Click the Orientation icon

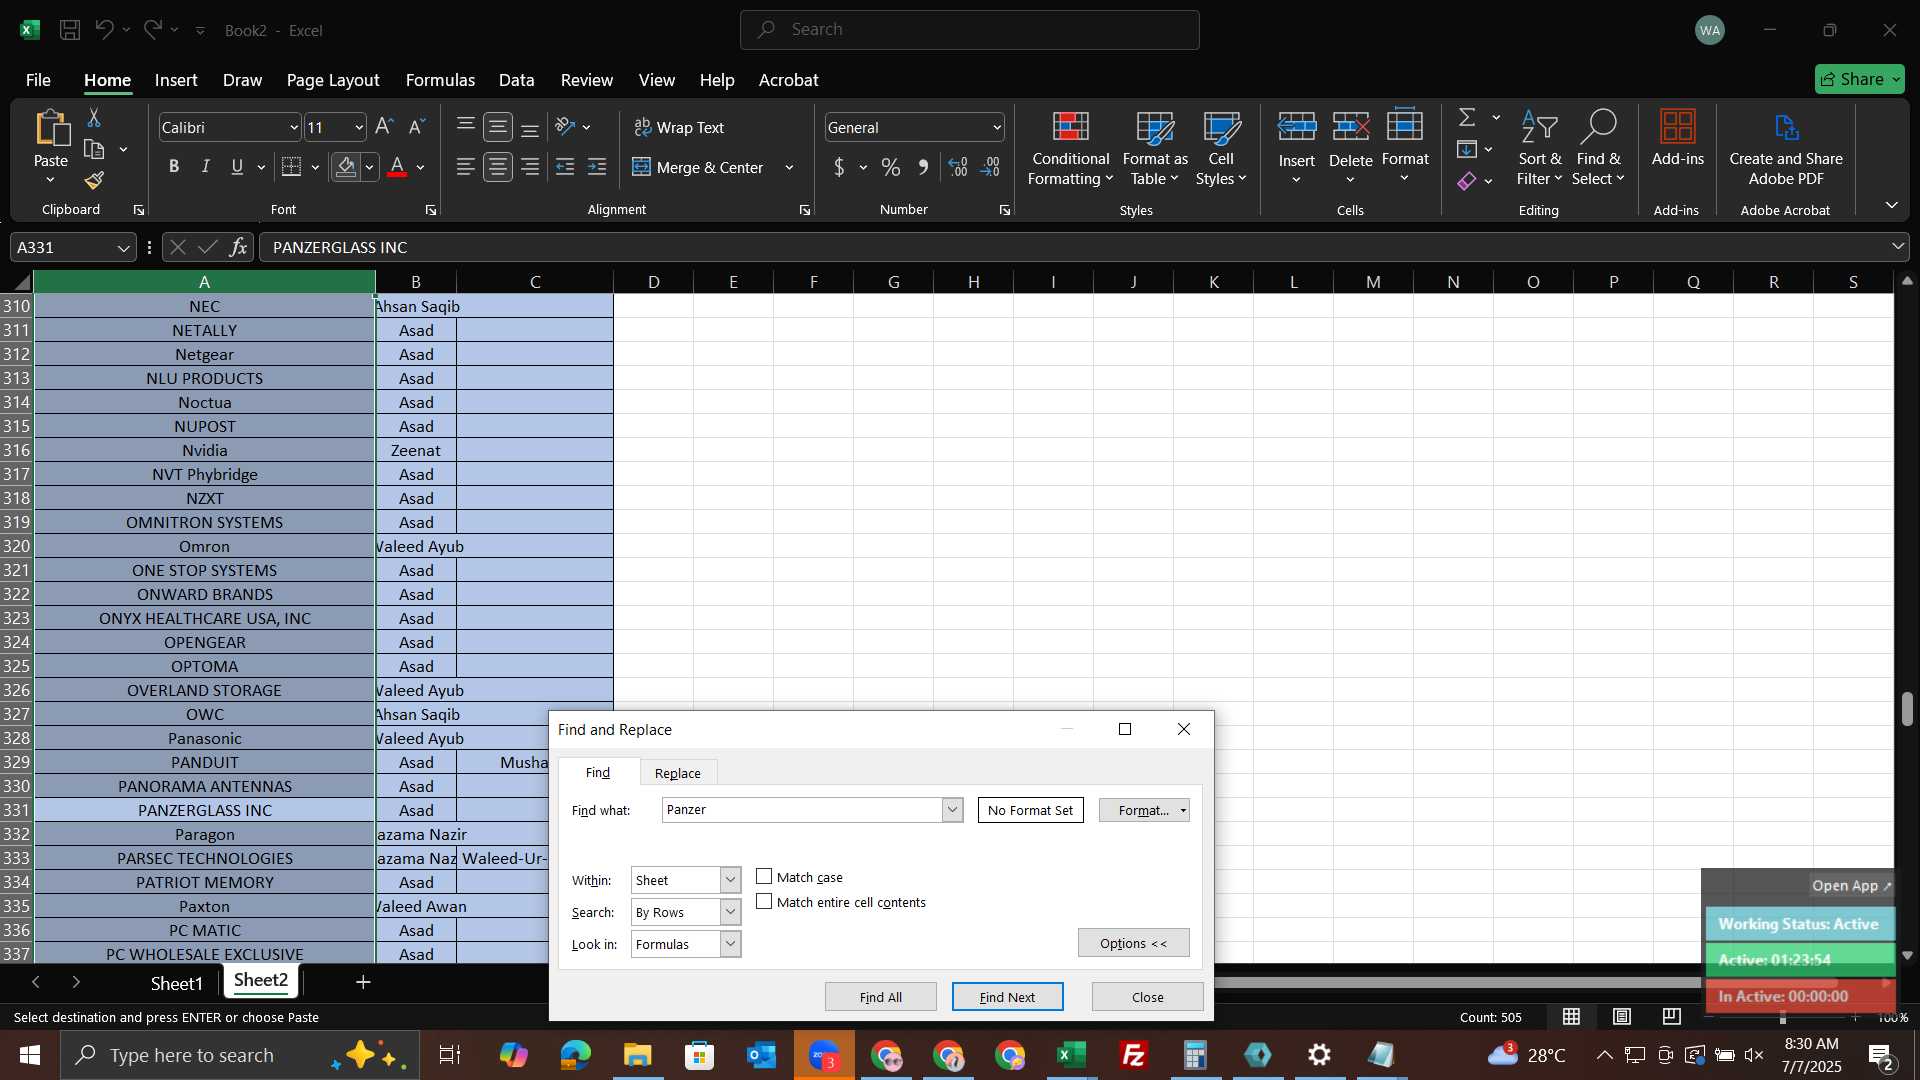[x=566, y=127]
